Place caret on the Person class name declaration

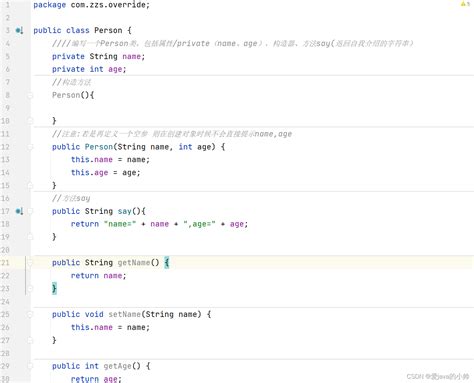point(108,30)
